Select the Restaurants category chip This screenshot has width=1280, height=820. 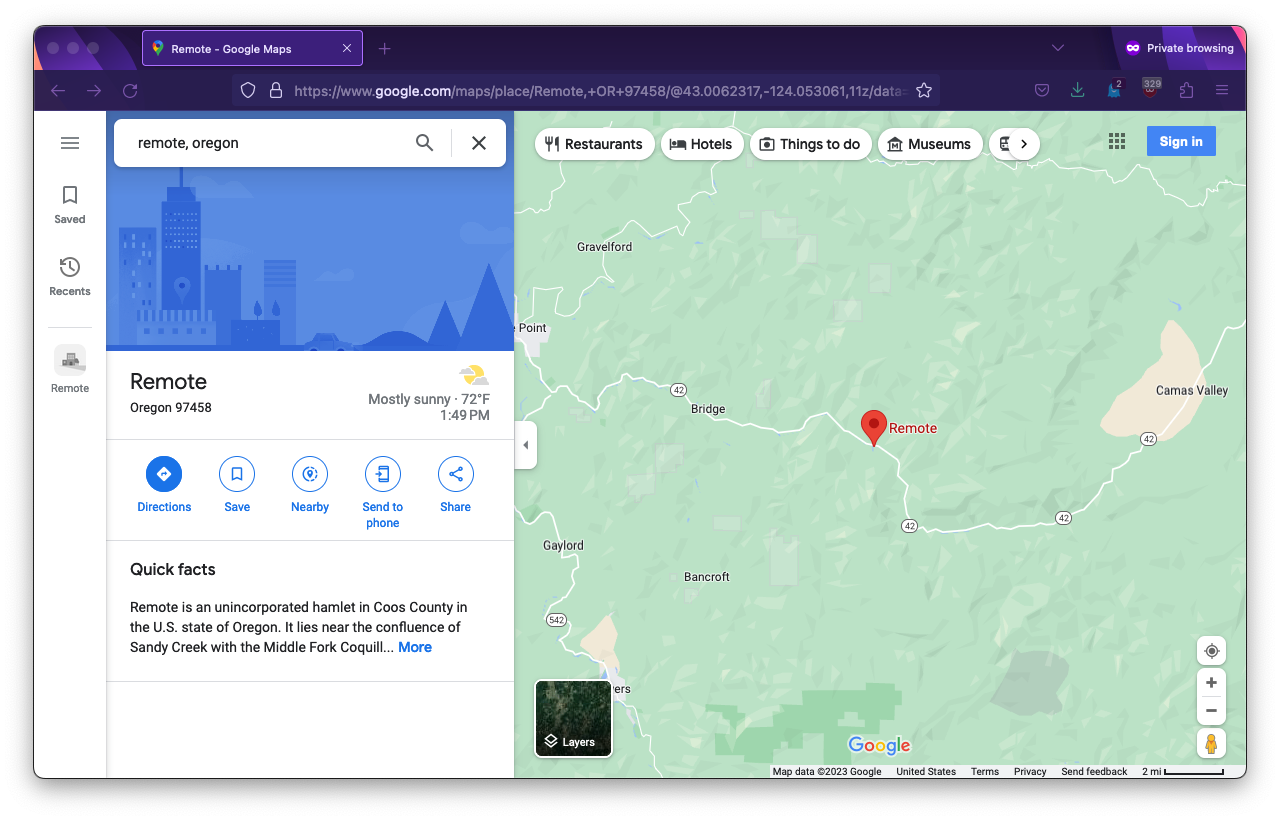[595, 144]
